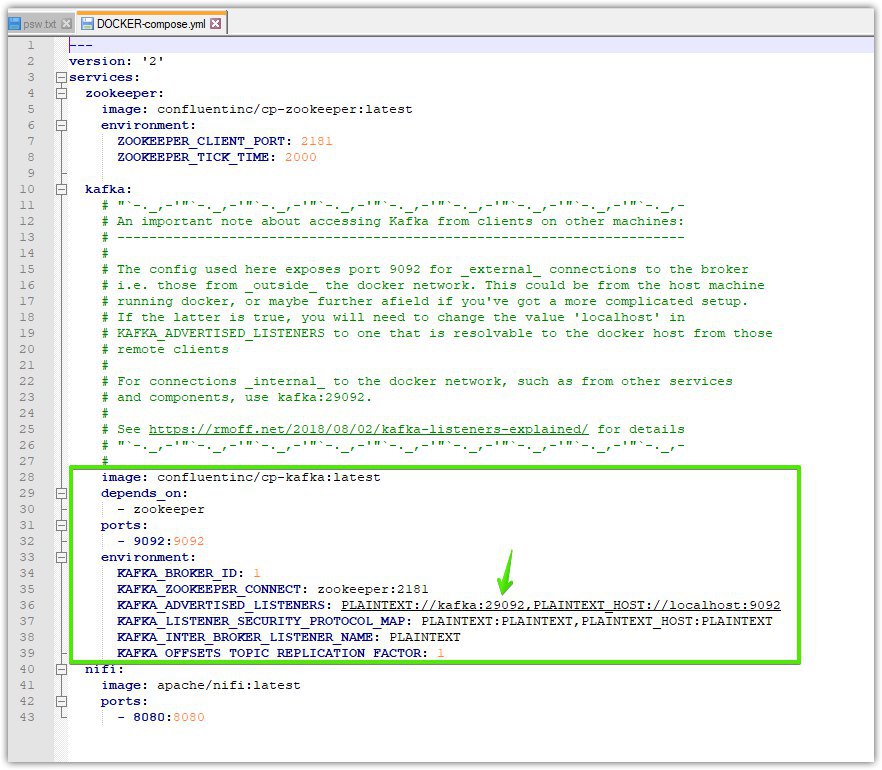The height and width of the screenshot is (770, 882).
Task: Click the 2000 tick time value
Action: coord(301,157)
